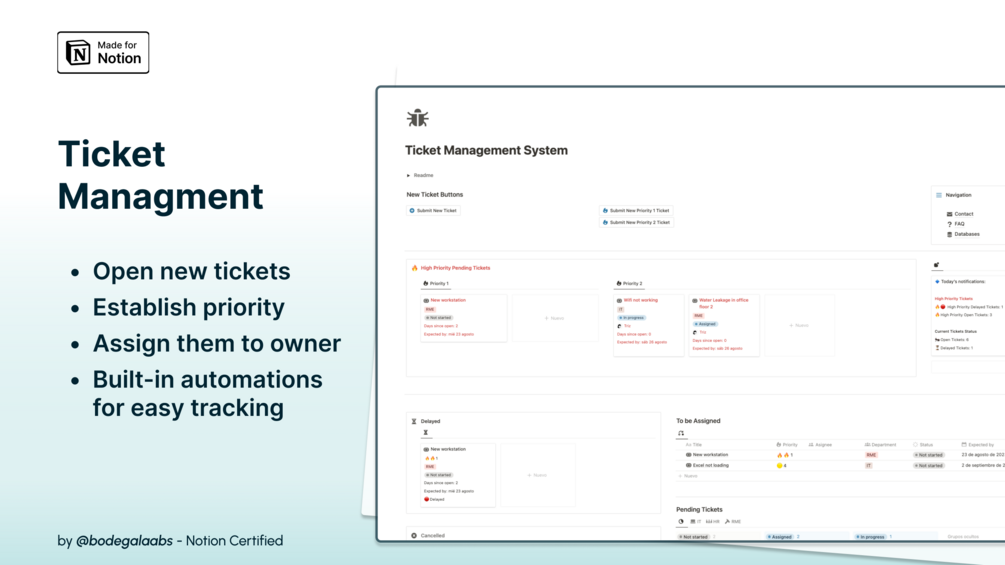Click the Nuevo placeholder in Delayed gallery

coord(537,475)
